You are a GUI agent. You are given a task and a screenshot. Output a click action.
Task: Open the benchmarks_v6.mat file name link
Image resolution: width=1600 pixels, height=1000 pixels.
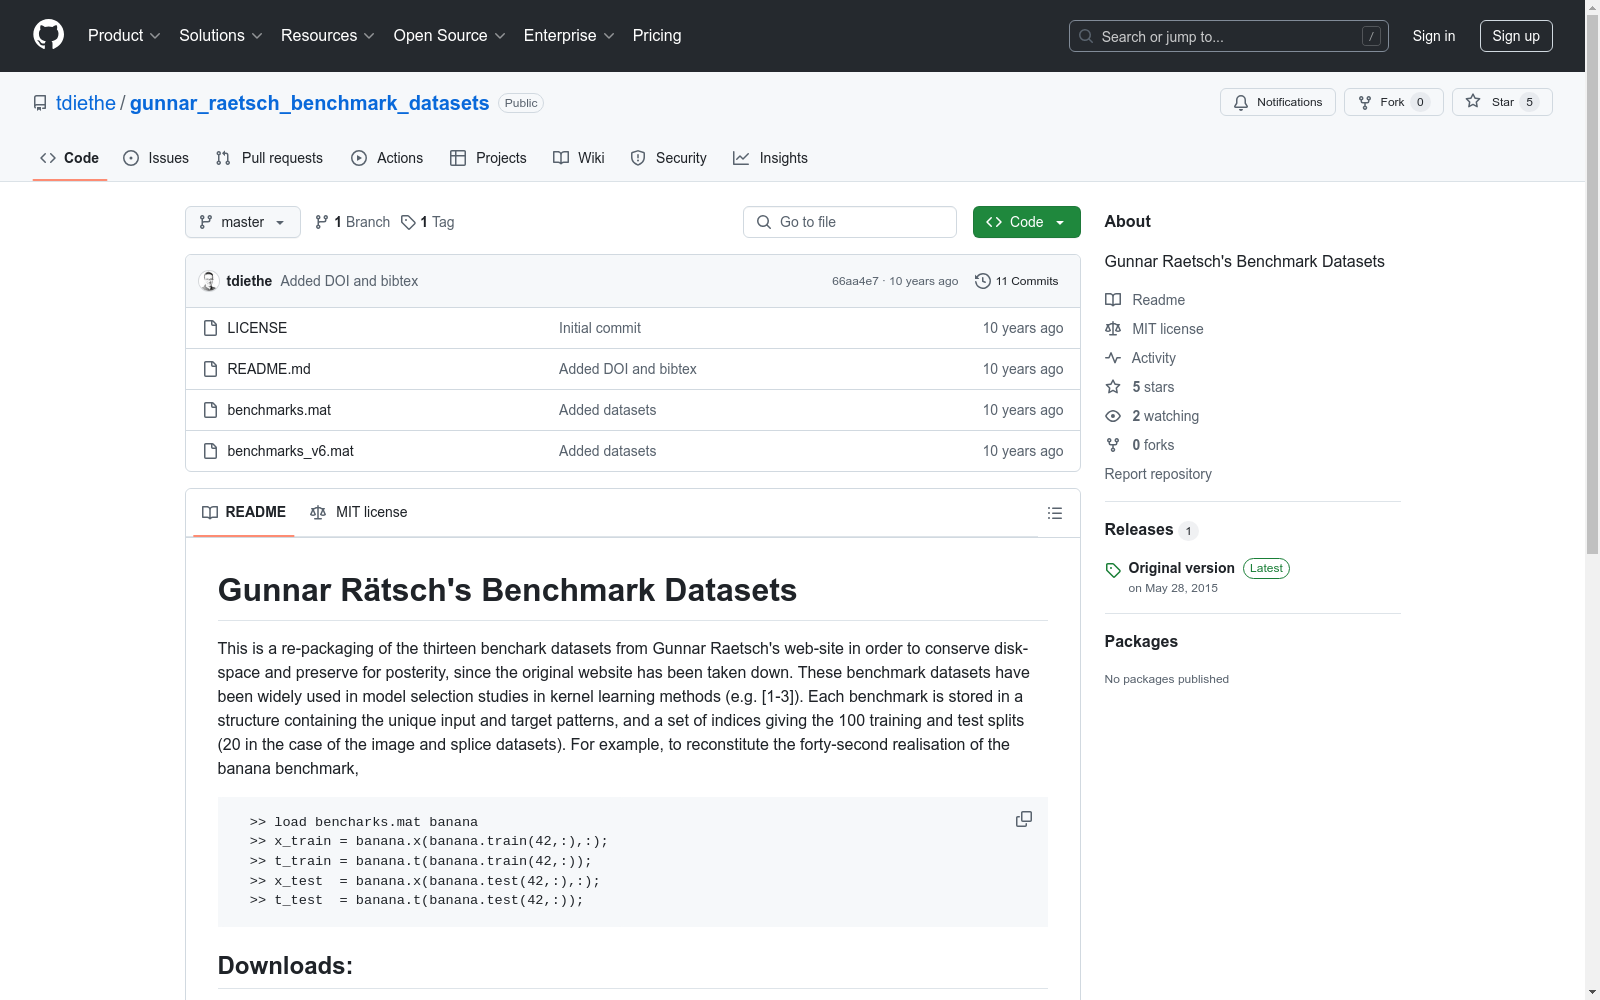click(290, 451)
